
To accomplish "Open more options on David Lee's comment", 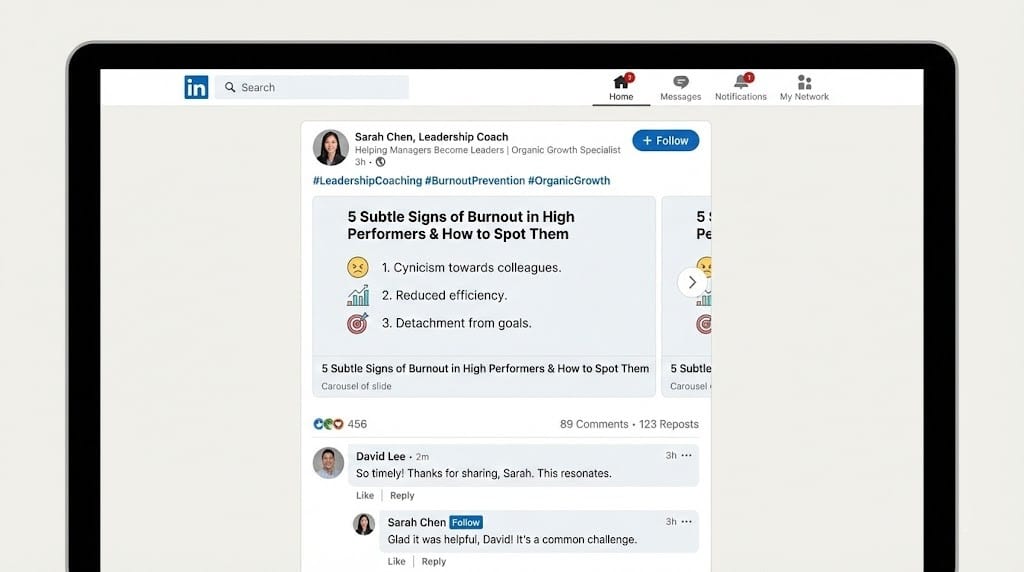I will tap(686, 455).
